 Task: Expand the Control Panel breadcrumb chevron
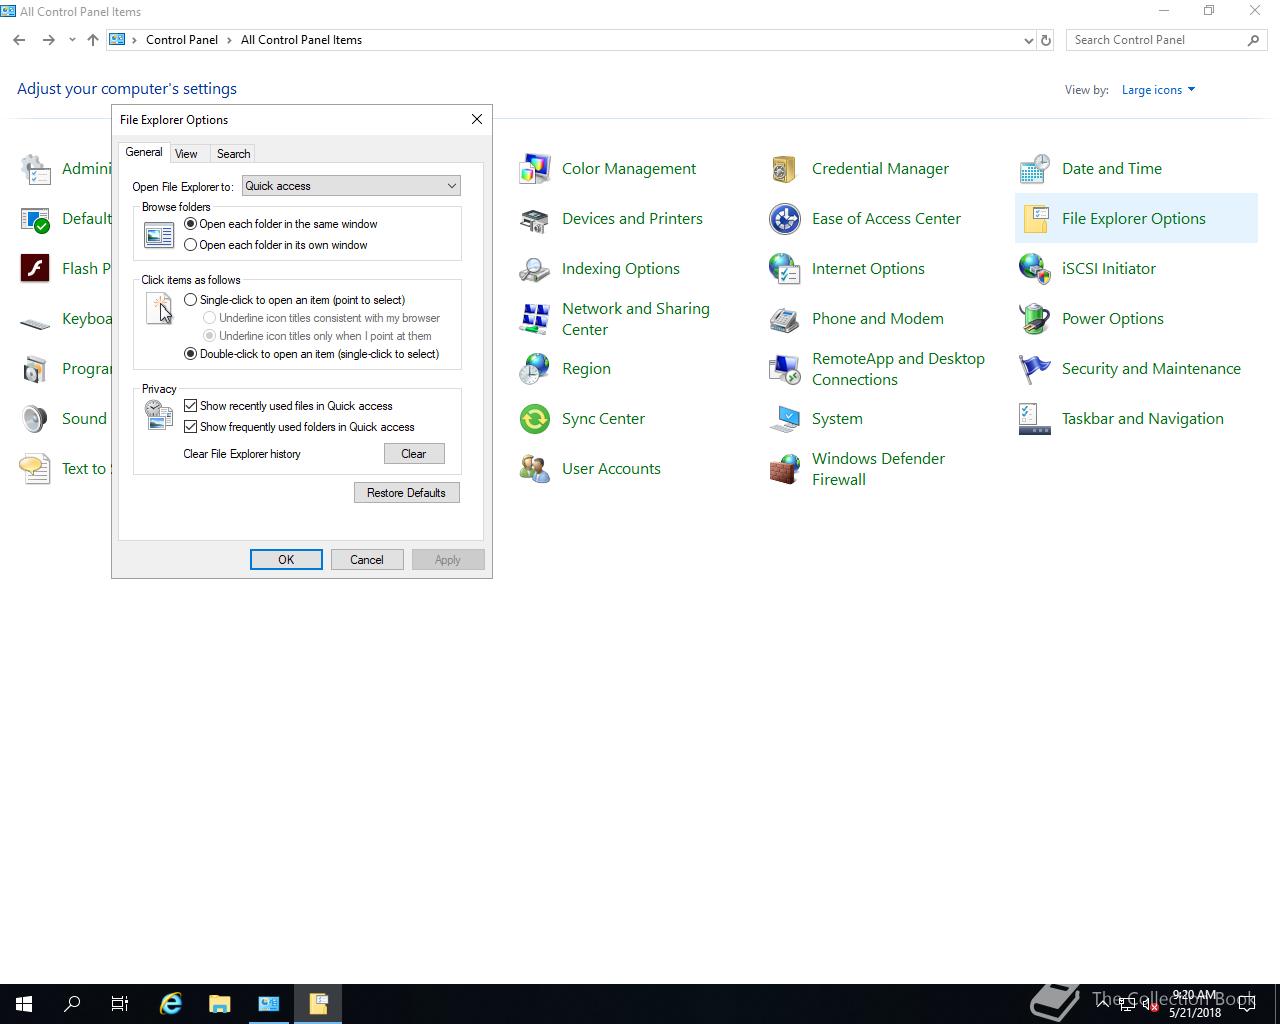coord(229,40)
